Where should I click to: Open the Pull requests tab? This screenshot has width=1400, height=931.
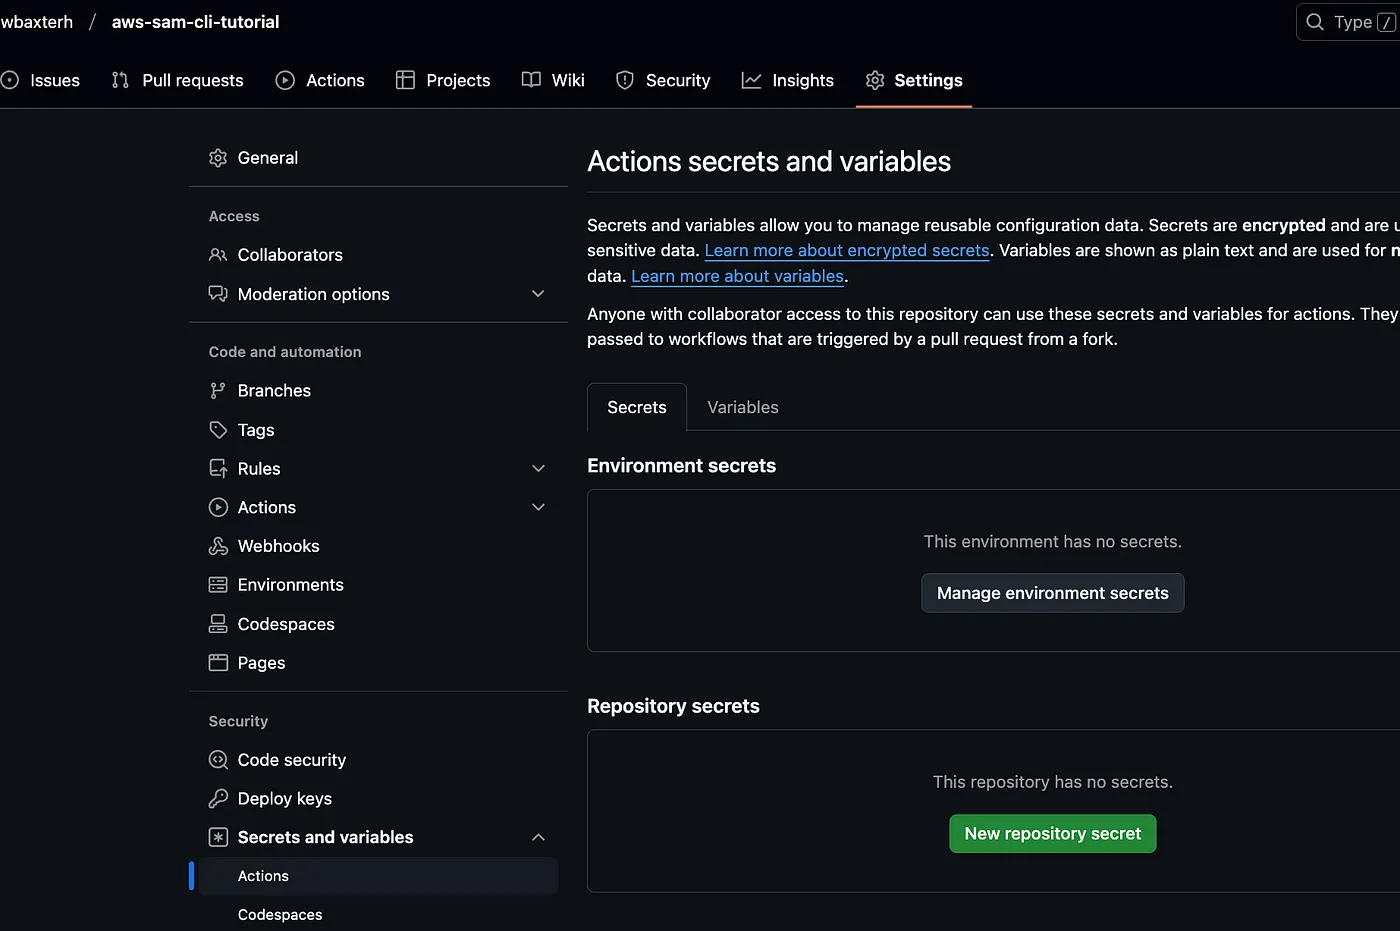click(177, 80)
